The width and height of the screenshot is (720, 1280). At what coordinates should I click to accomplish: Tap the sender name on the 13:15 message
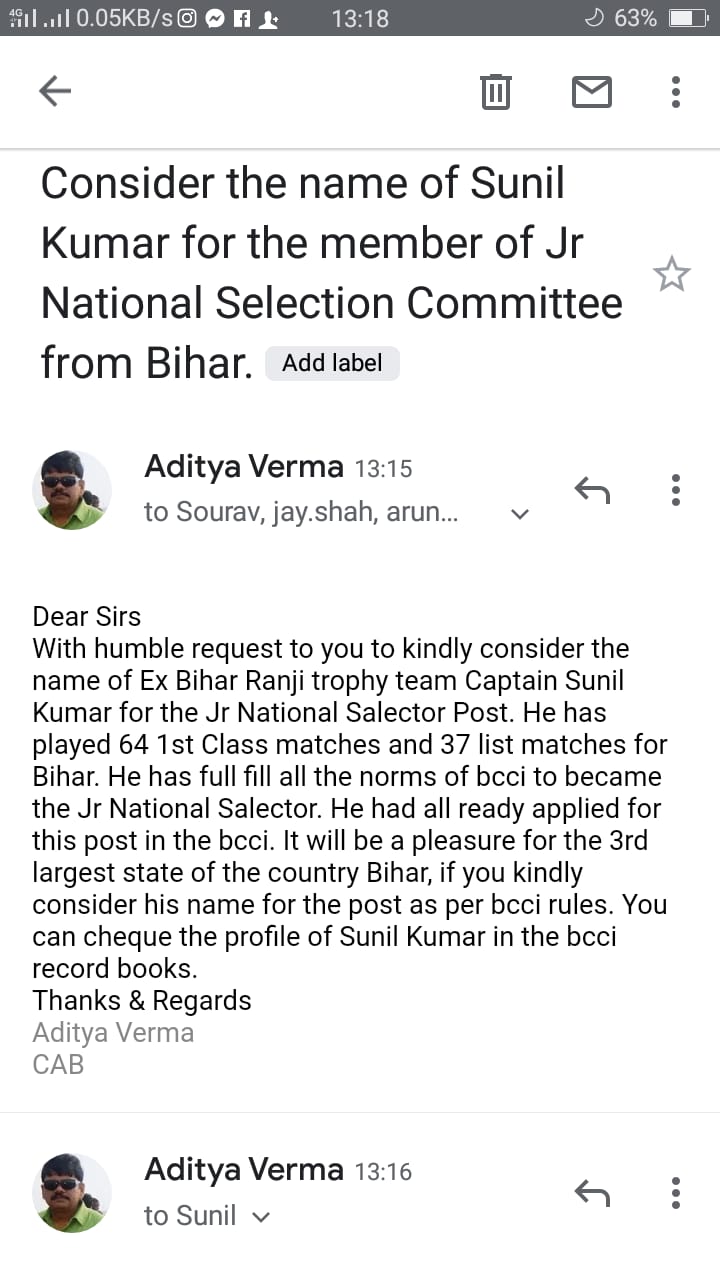pyautogui.click(x=244, y=467)
